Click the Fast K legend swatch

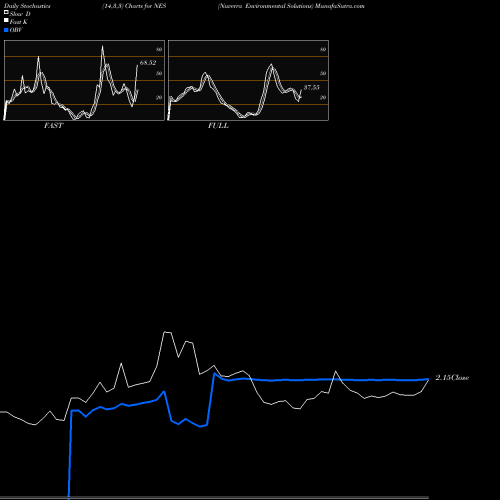6,20
